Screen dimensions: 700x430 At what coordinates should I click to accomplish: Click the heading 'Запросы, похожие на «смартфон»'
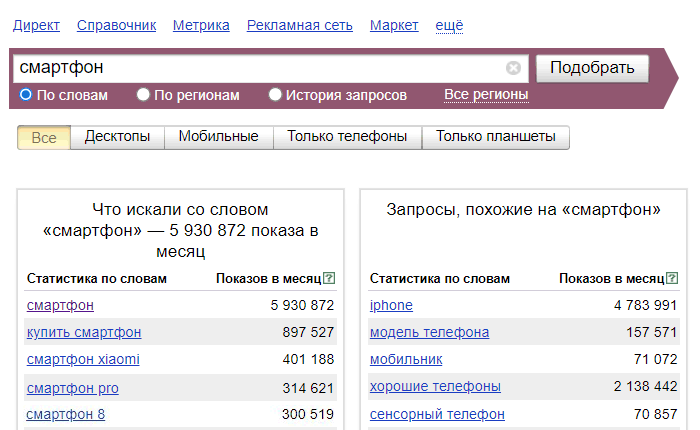(x=523, y=209)
